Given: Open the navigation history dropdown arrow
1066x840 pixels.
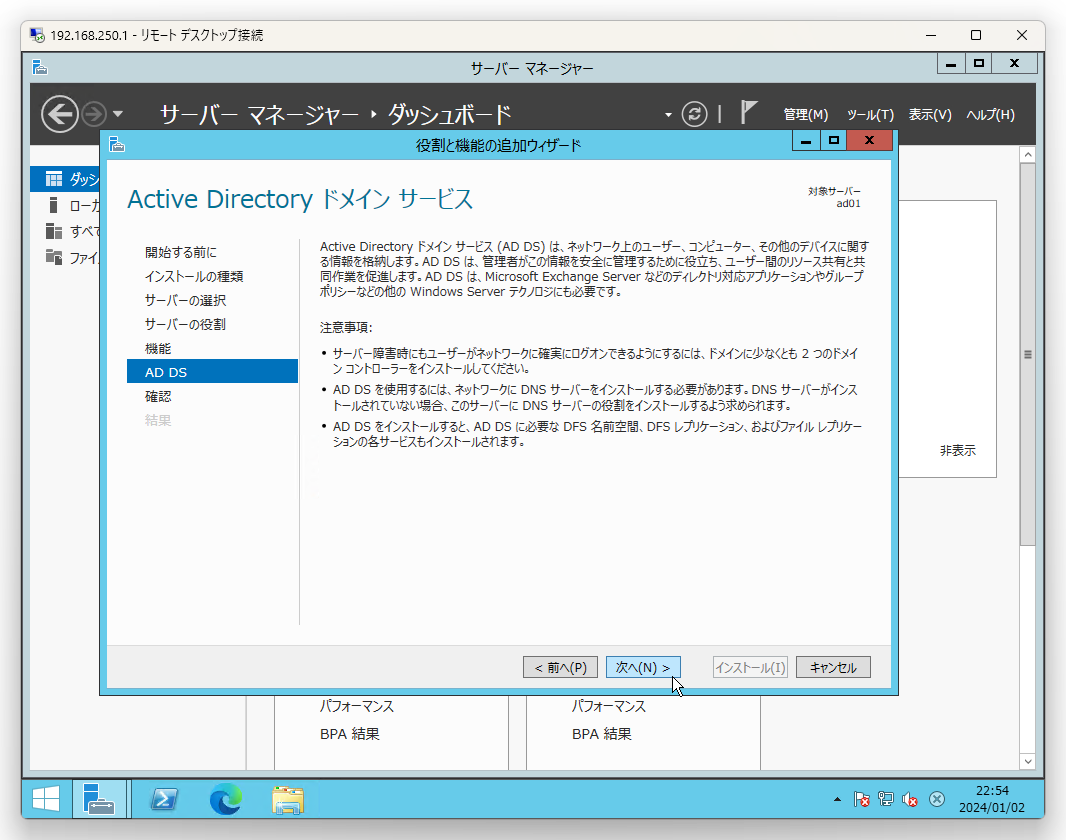Looking at the screenshot, I should [118, 114].
